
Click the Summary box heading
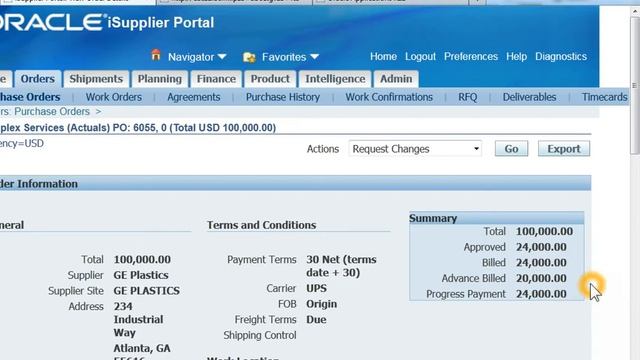pyautogui.click(x=433, y=218)
